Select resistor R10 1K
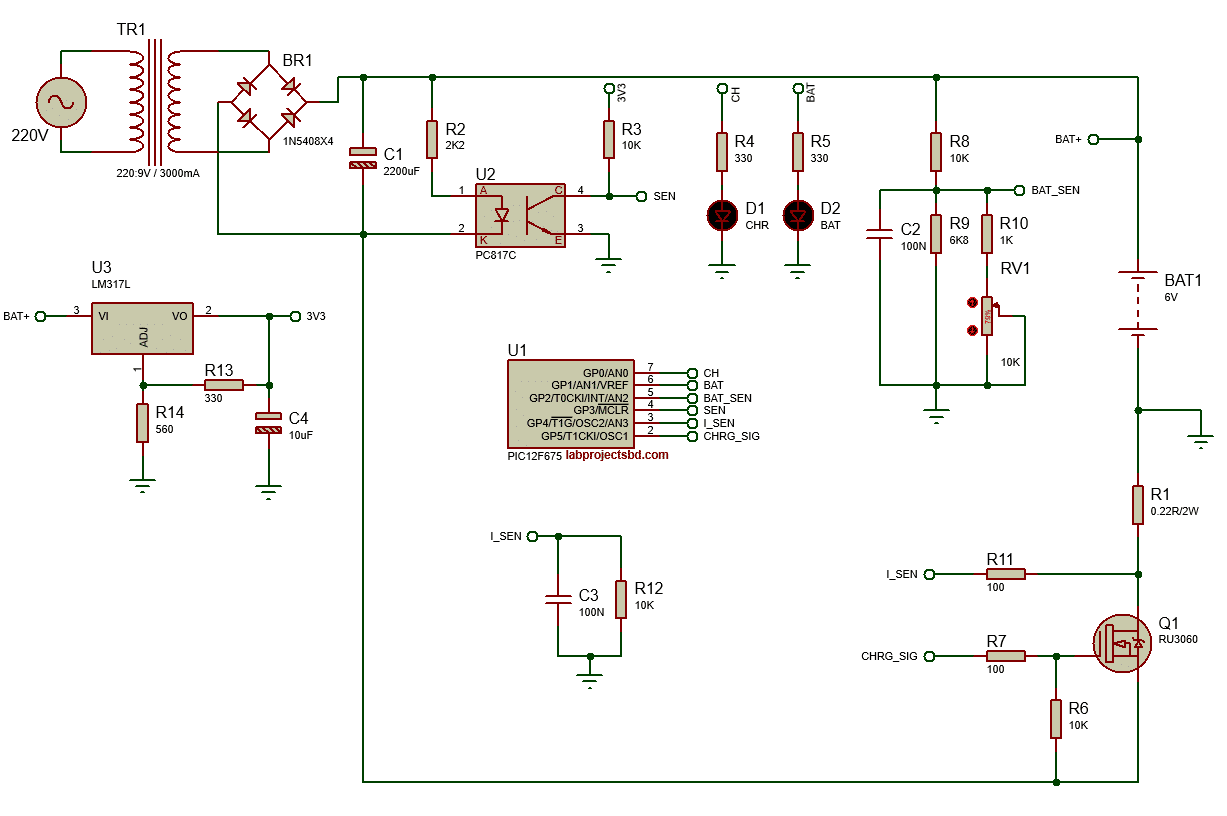This screenshot has height=816, width=1227. (x=987, y=234)
